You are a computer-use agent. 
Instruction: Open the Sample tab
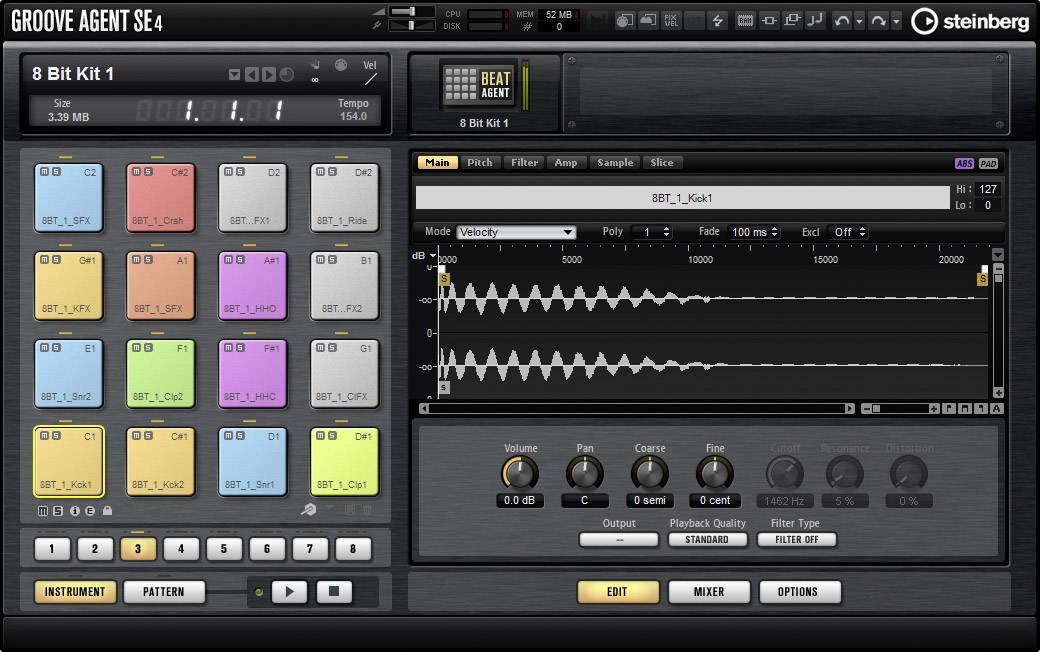point(614,162)
